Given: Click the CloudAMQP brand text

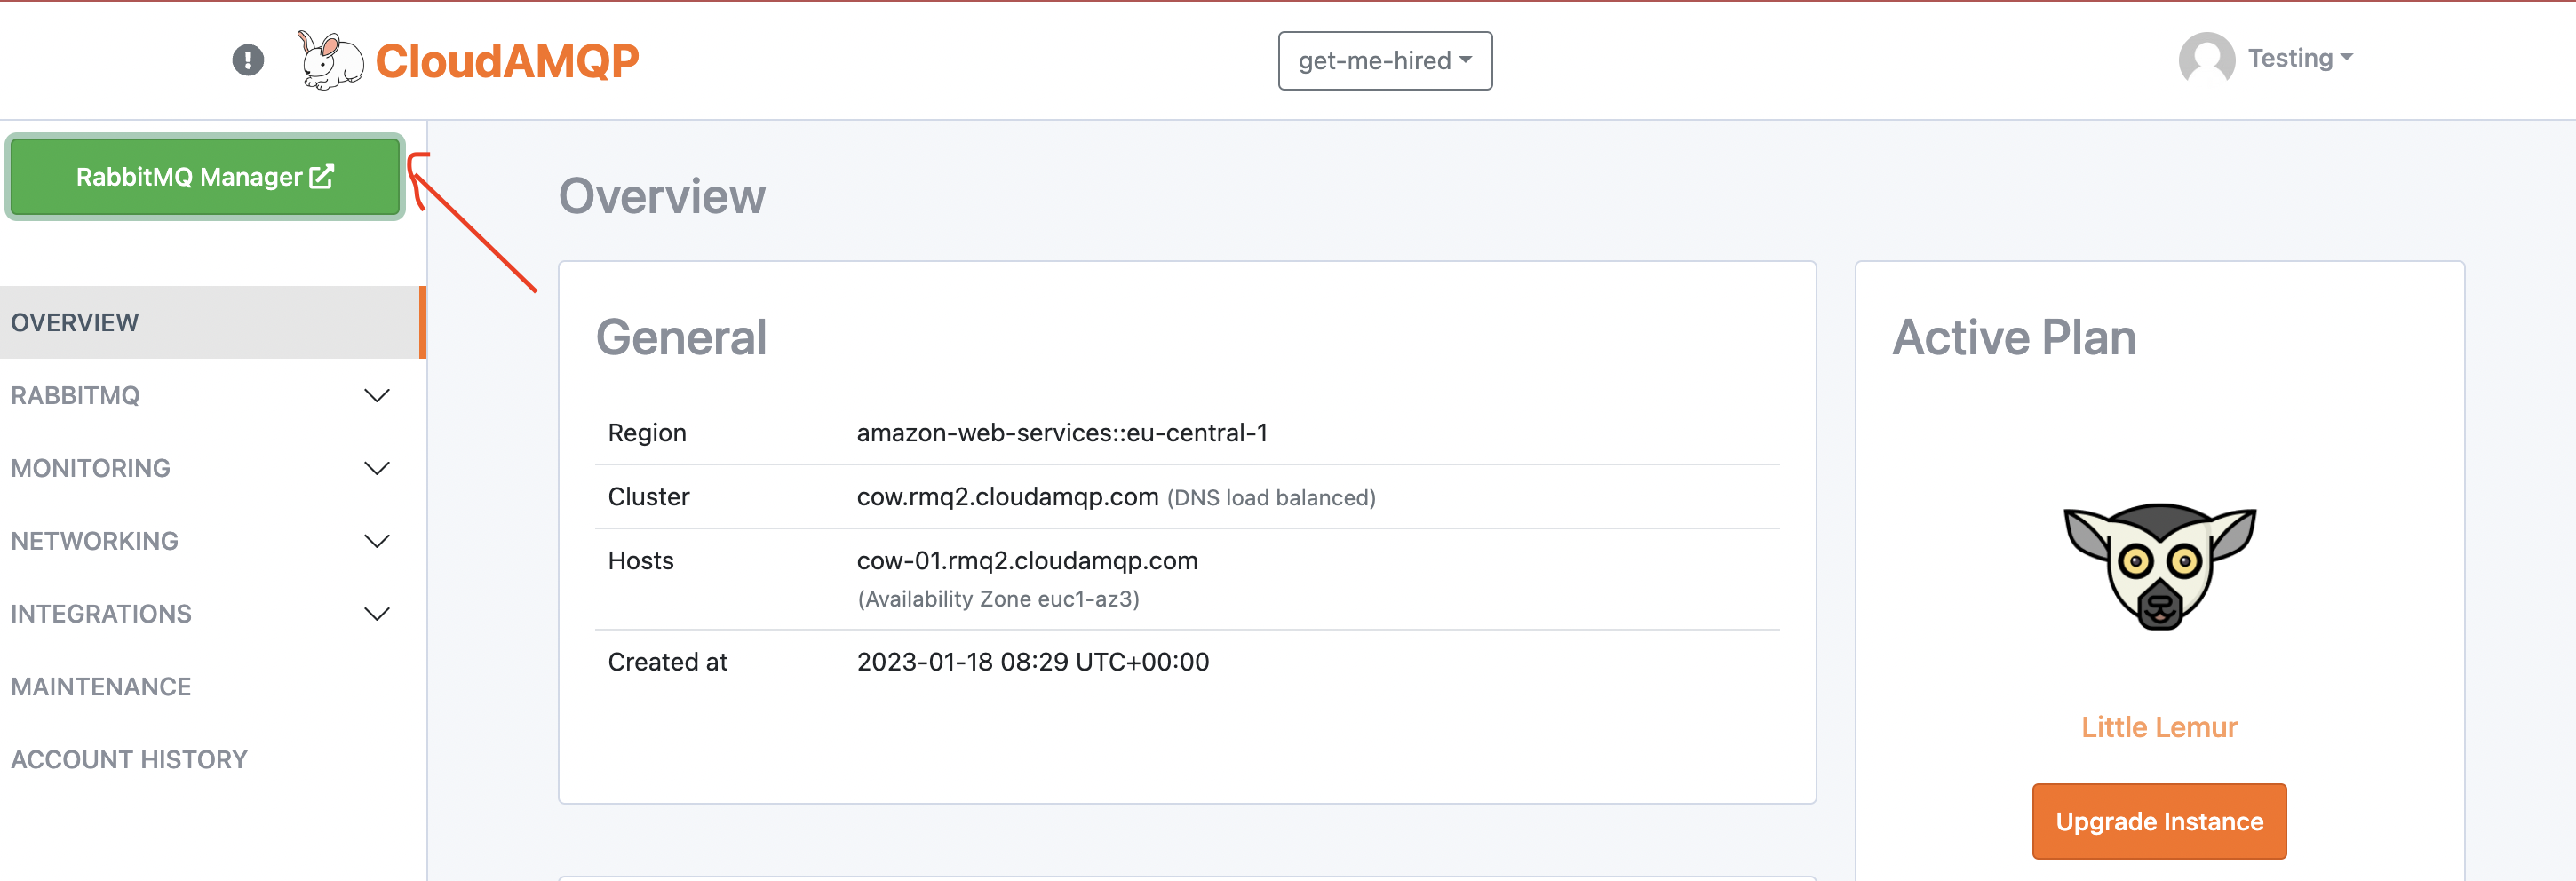Looking at the screenshot, I should (507, 61).
